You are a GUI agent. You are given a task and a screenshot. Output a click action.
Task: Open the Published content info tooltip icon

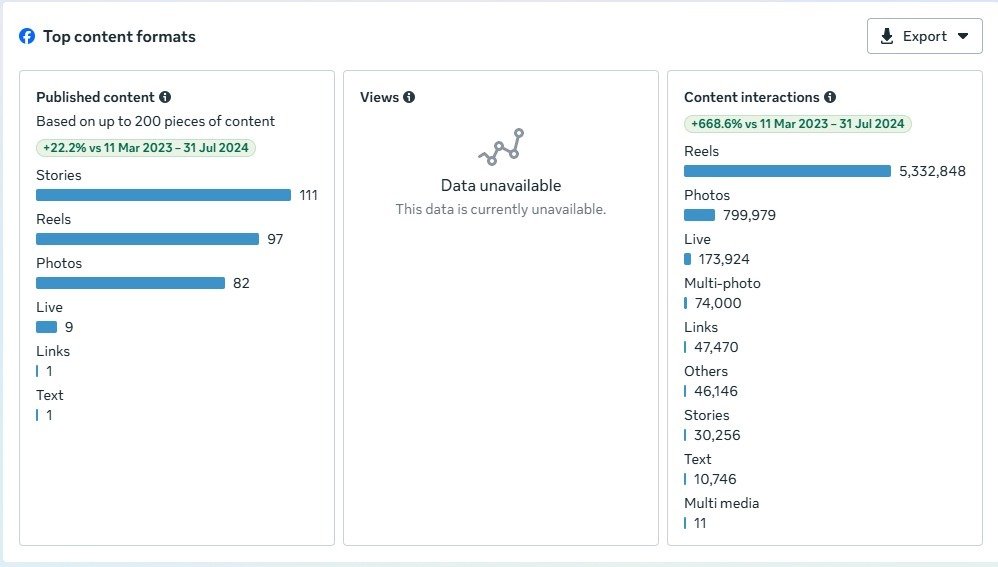pos(165,97)
